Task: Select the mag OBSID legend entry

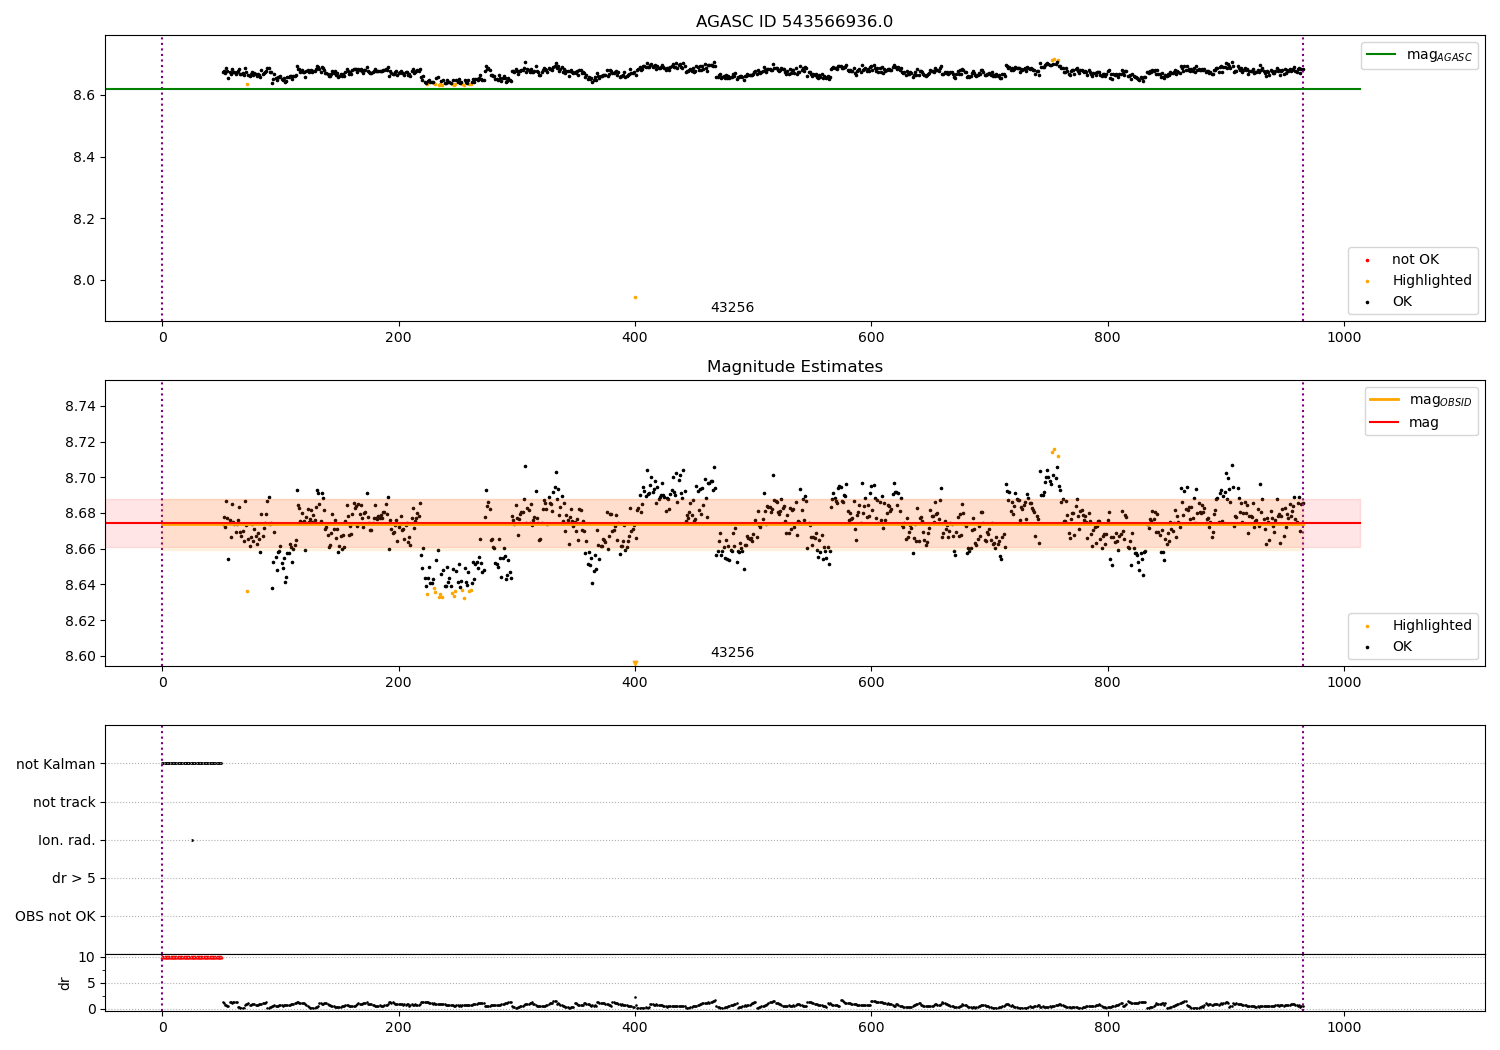Action: point(1420,400)
